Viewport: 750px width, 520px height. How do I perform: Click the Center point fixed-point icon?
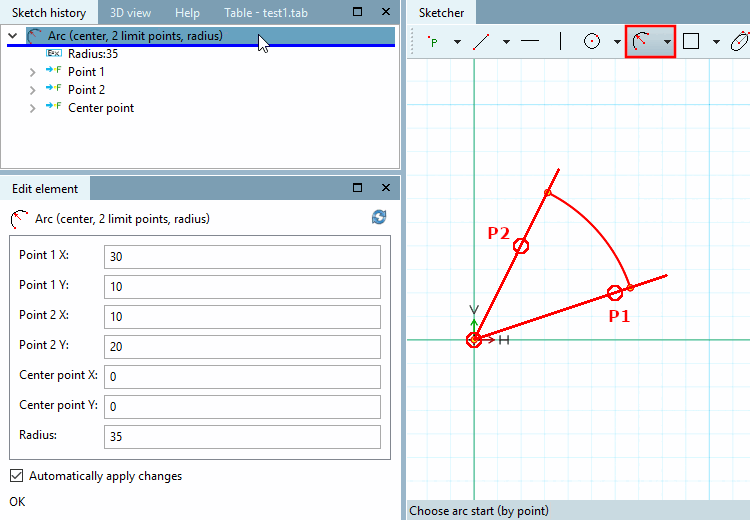pyautogui.click(x=54, y=106)
